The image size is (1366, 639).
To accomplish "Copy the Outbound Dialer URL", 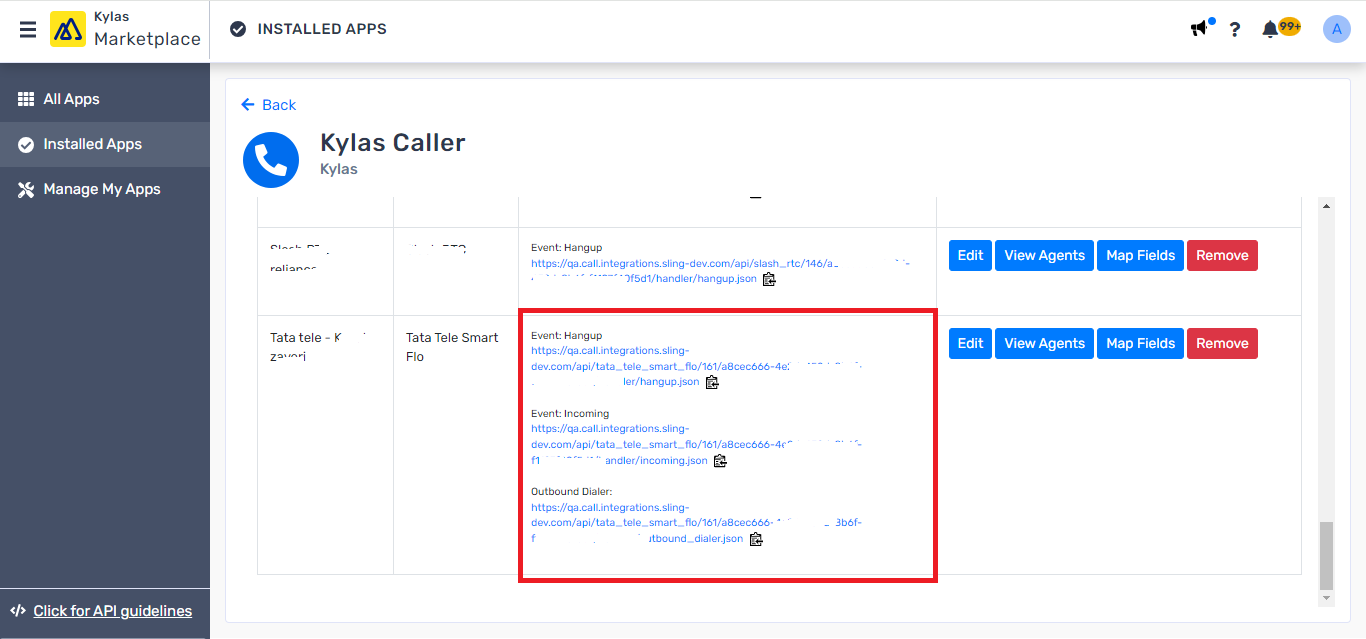I will pos(756,539).
